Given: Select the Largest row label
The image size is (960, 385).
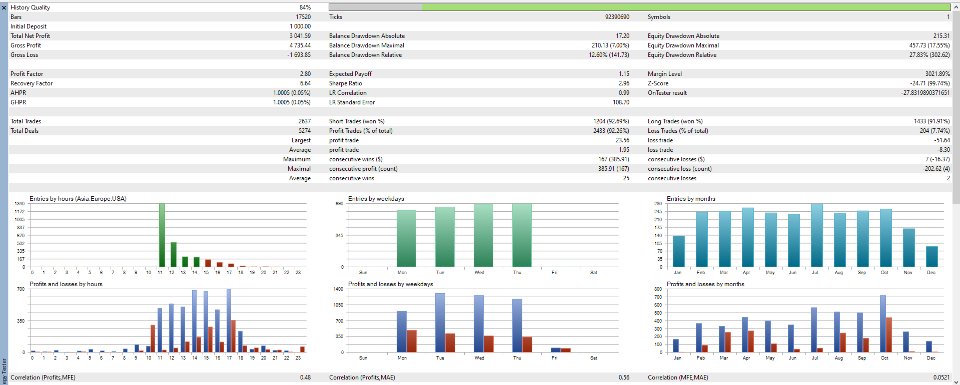Looking at the screenshot, I should [x=301, y=140].
